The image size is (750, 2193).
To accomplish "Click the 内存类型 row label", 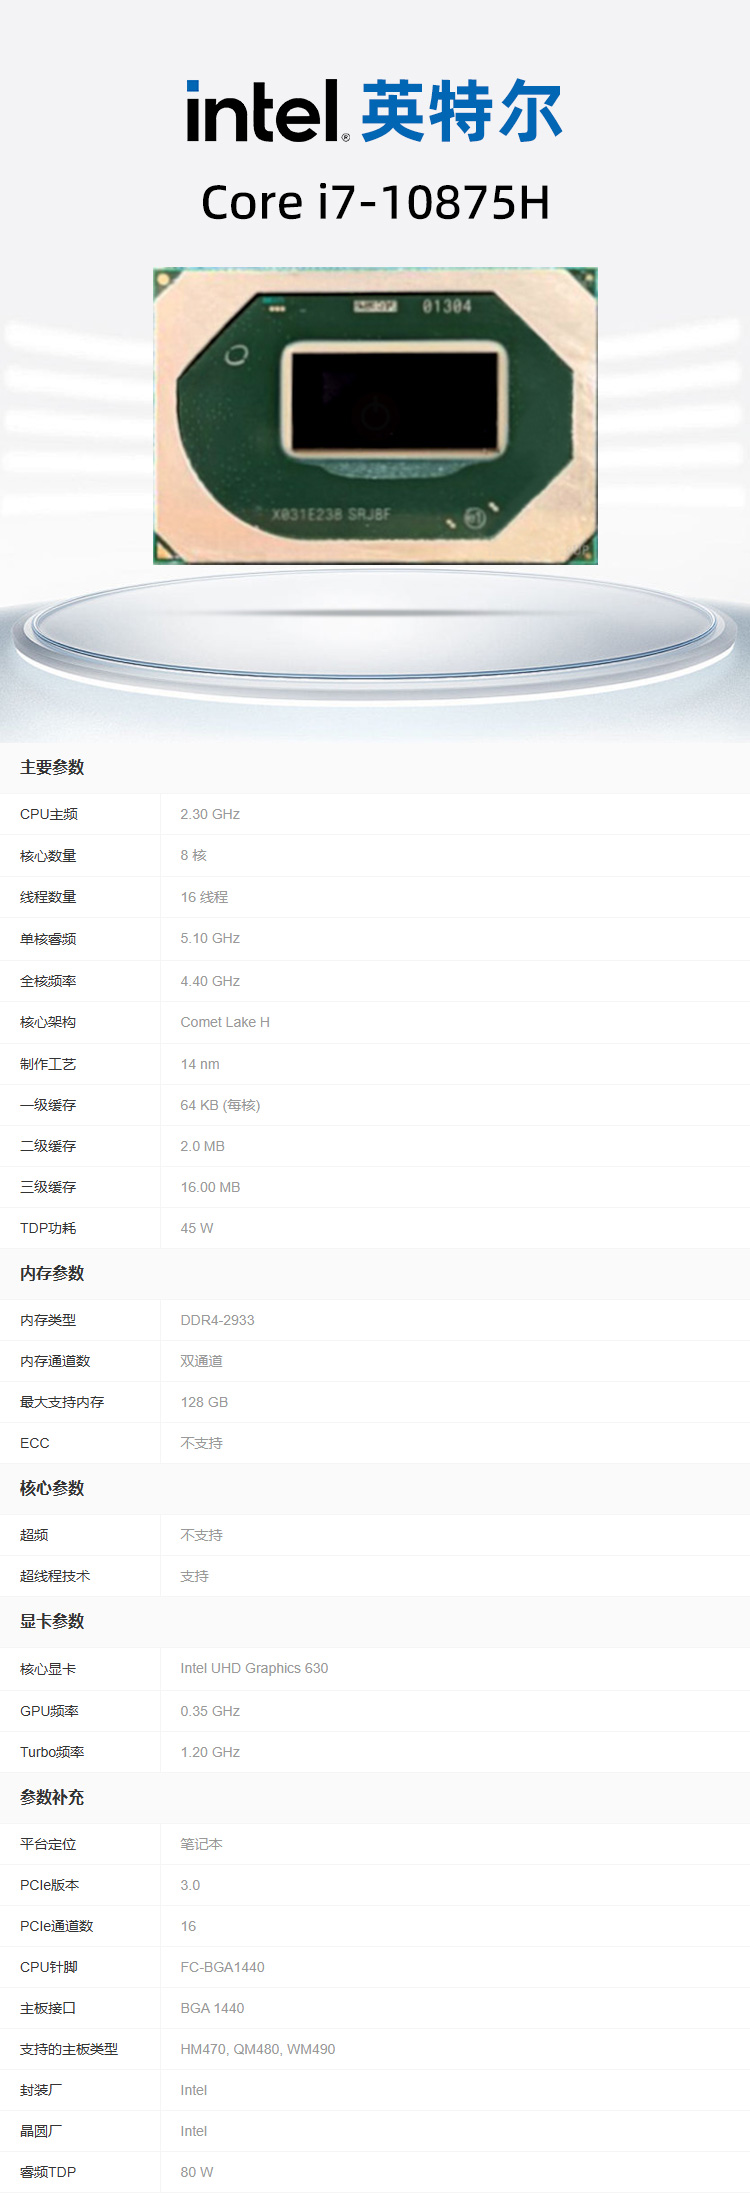I will 48,1320.
